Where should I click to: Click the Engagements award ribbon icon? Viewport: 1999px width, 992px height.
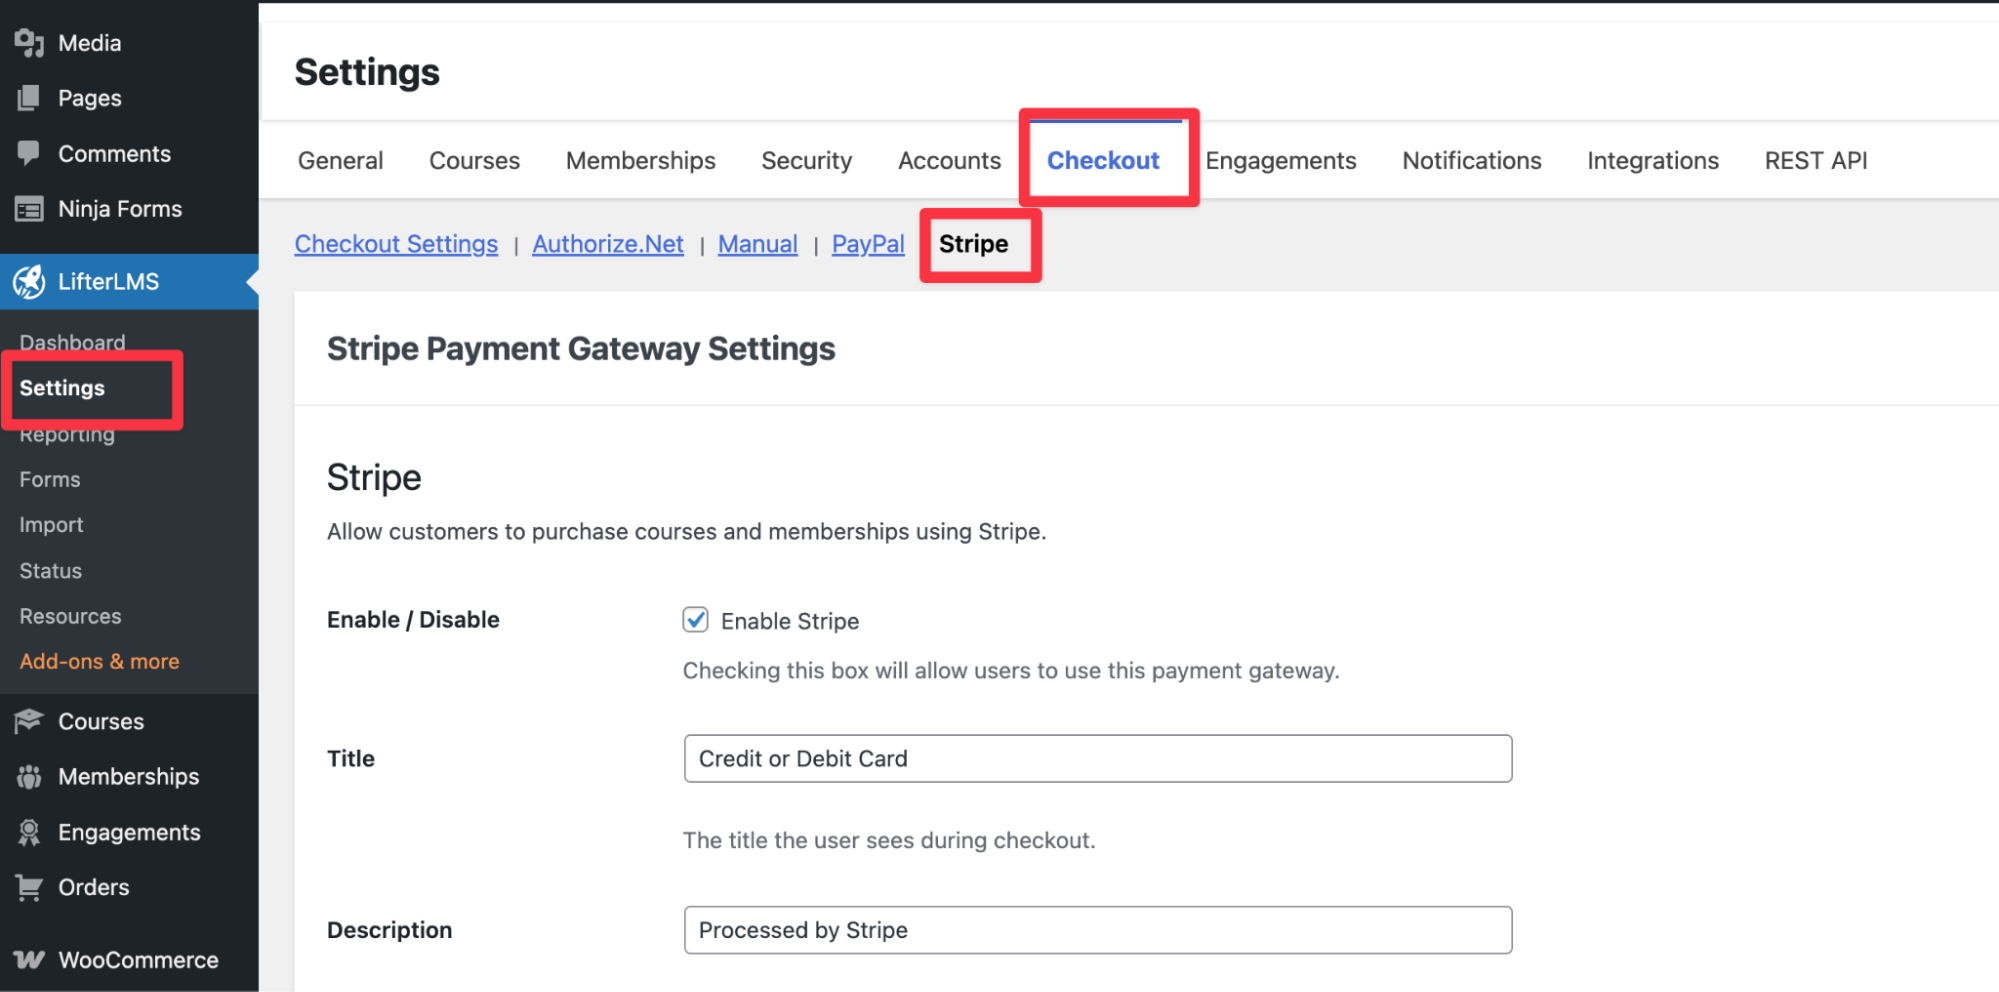[29, 832]
